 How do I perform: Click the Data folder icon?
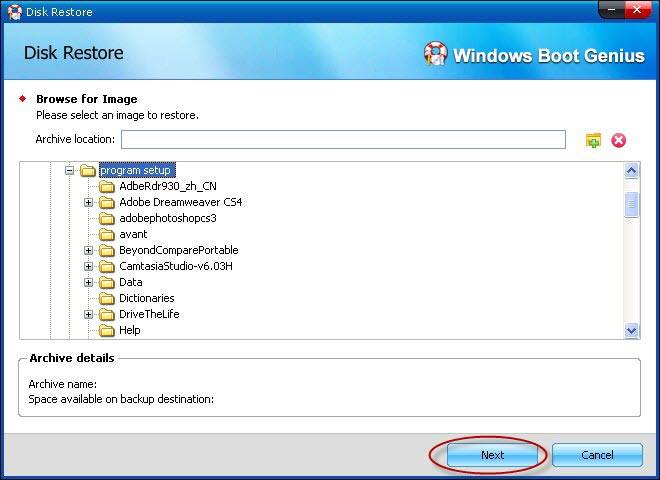pos(106,283)
